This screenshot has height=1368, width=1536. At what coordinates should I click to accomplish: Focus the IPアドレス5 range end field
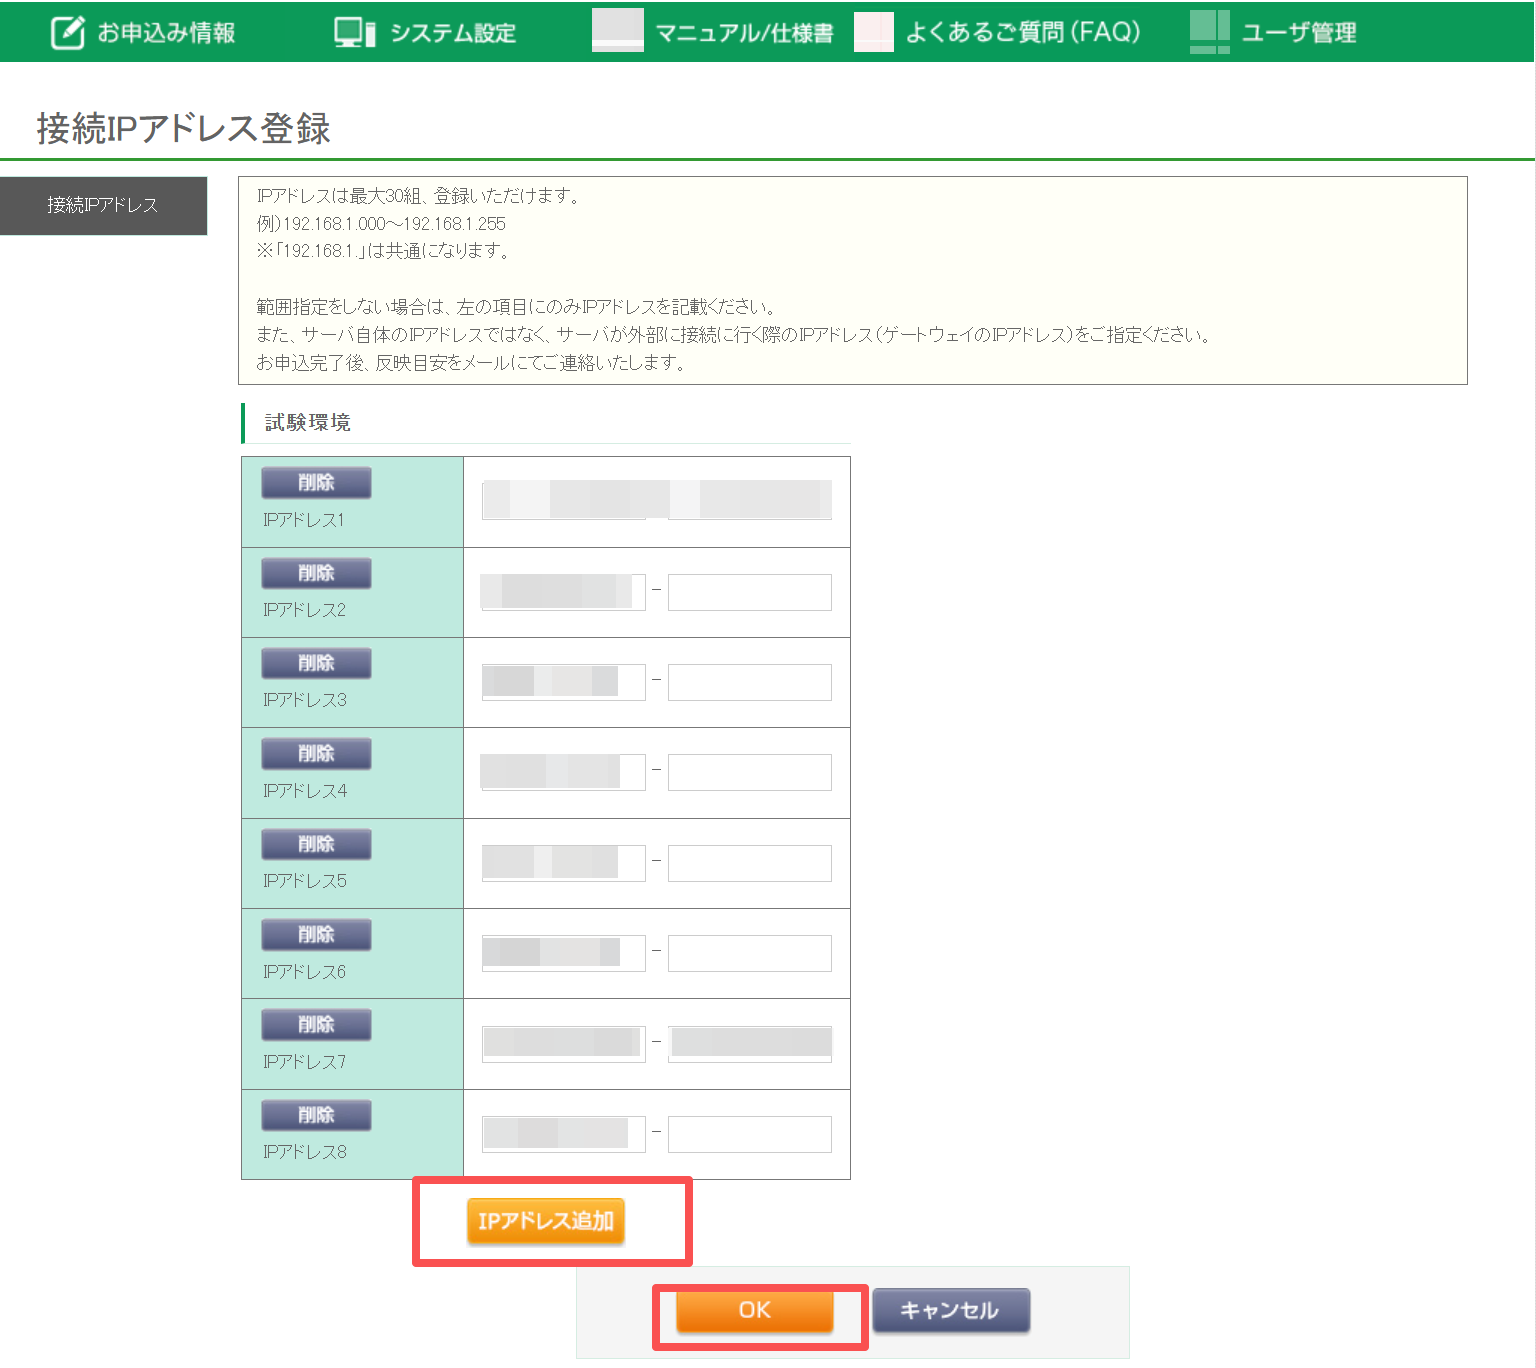[750, 863]
